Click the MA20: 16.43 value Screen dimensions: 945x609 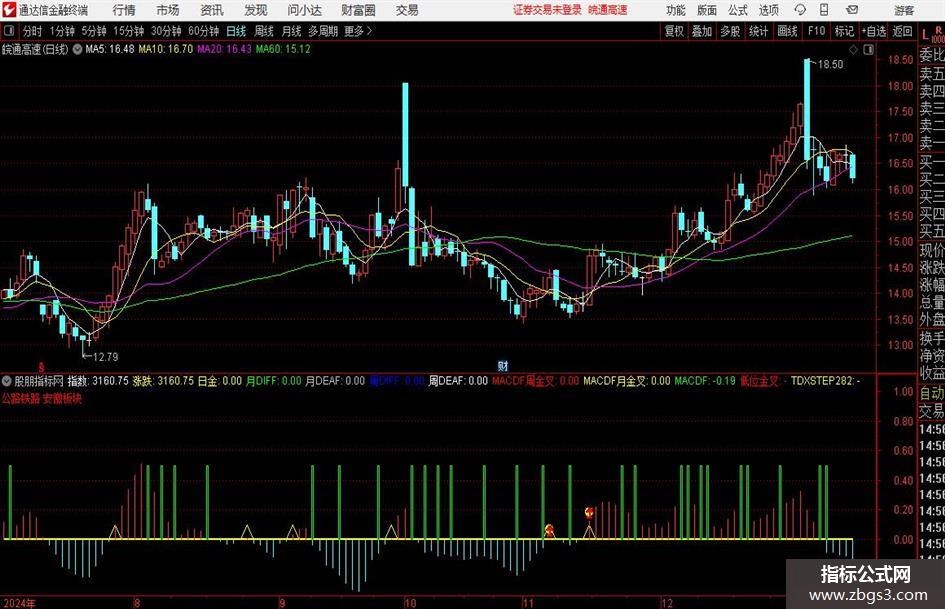tap(224, 49)
